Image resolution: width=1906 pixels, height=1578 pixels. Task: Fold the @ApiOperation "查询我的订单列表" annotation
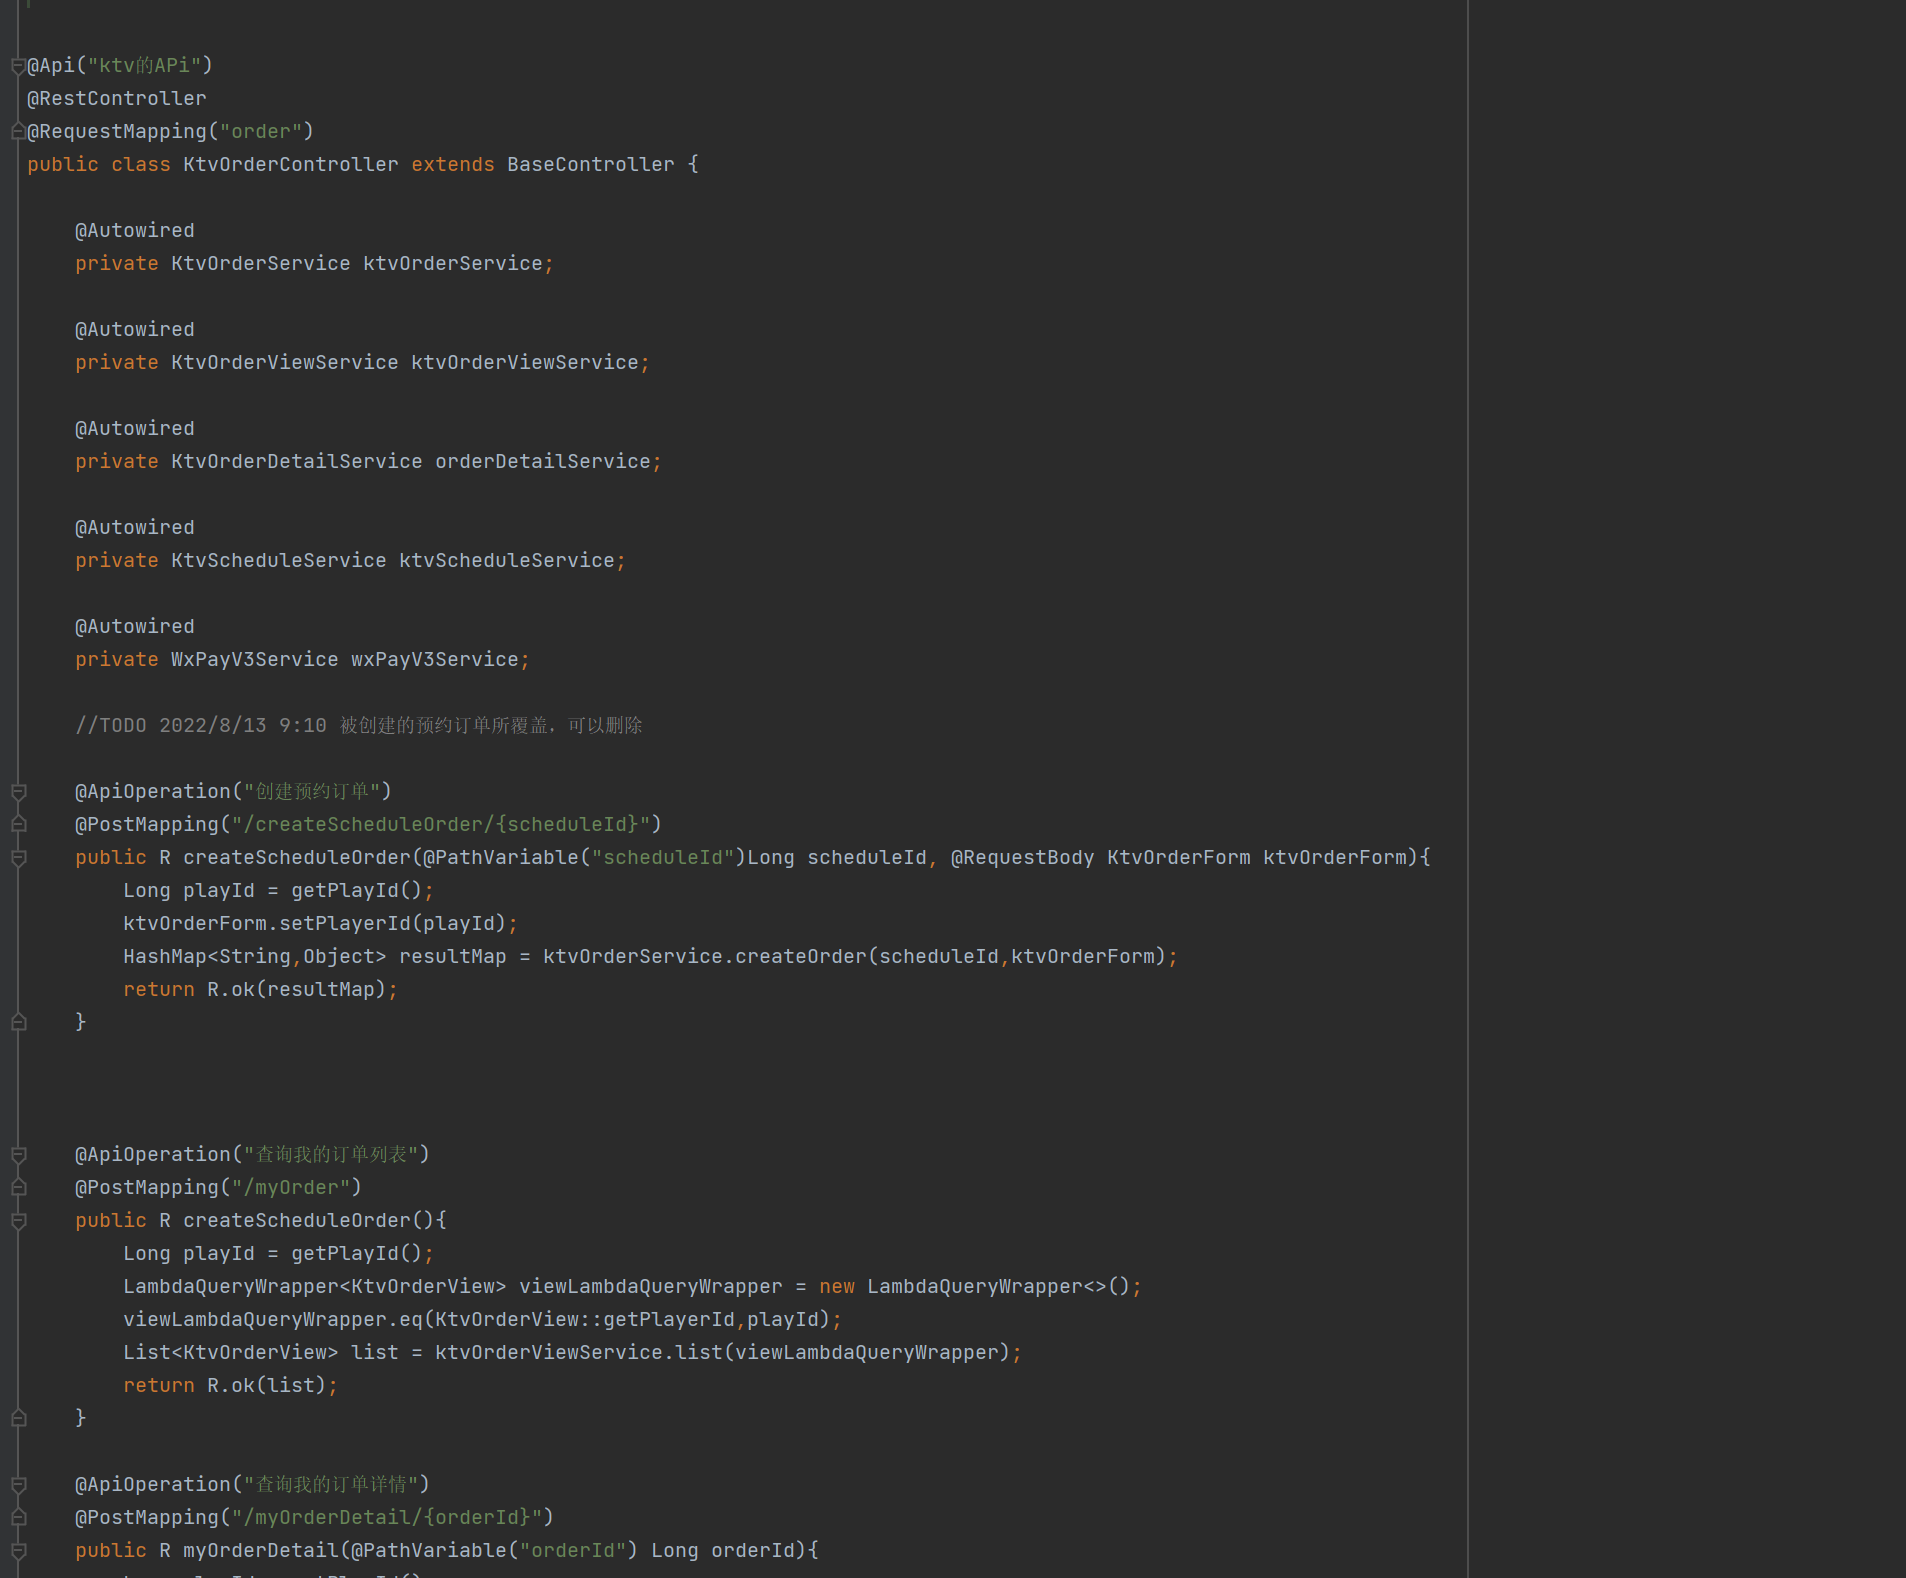coord(18,1155)
